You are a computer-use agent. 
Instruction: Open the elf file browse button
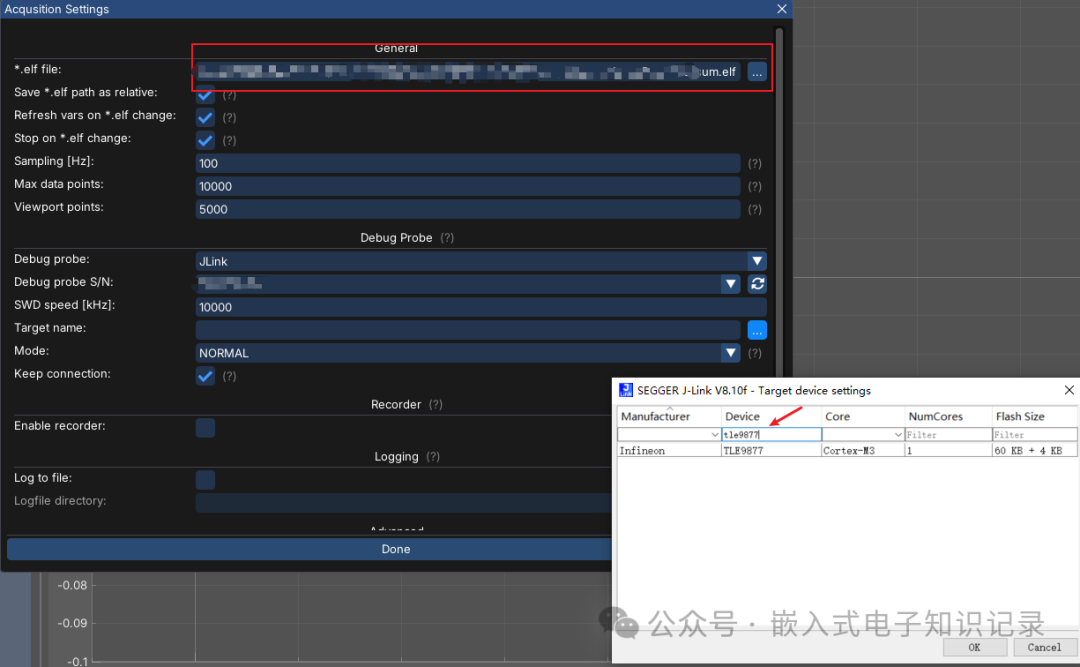[x=757, y=72]
